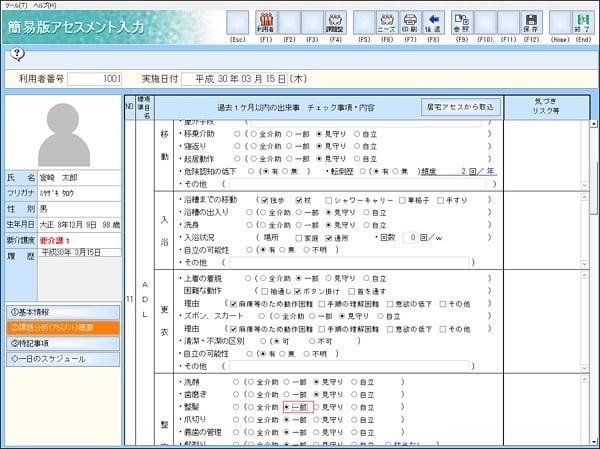
Task: Switch to ①基本情報 section
Action: click(x=63, y=312)
